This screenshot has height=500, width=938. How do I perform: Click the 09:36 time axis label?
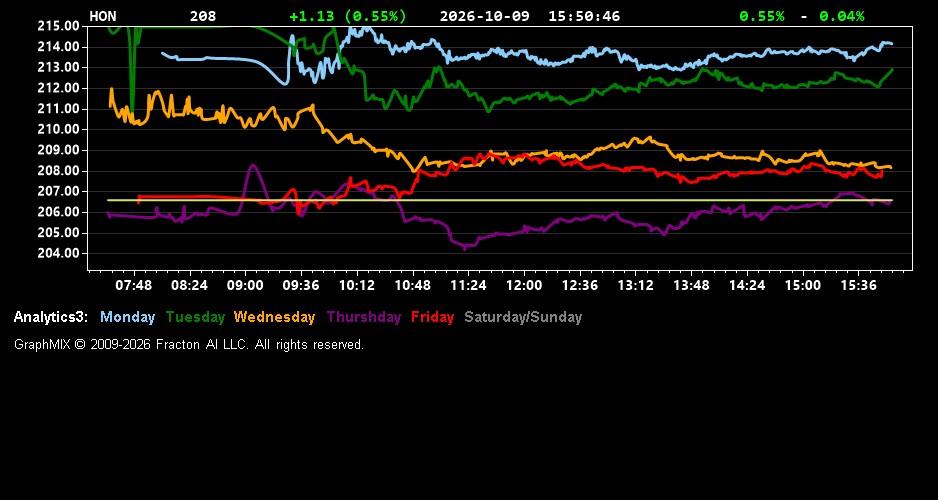coord(301,285)
